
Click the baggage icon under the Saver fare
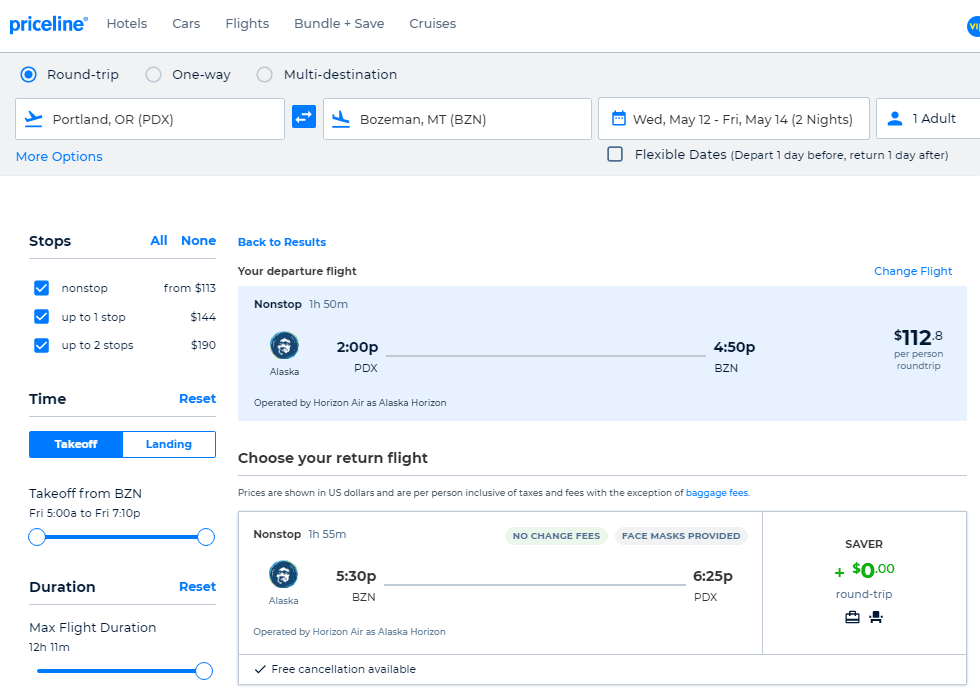click(x=852, y=618)
